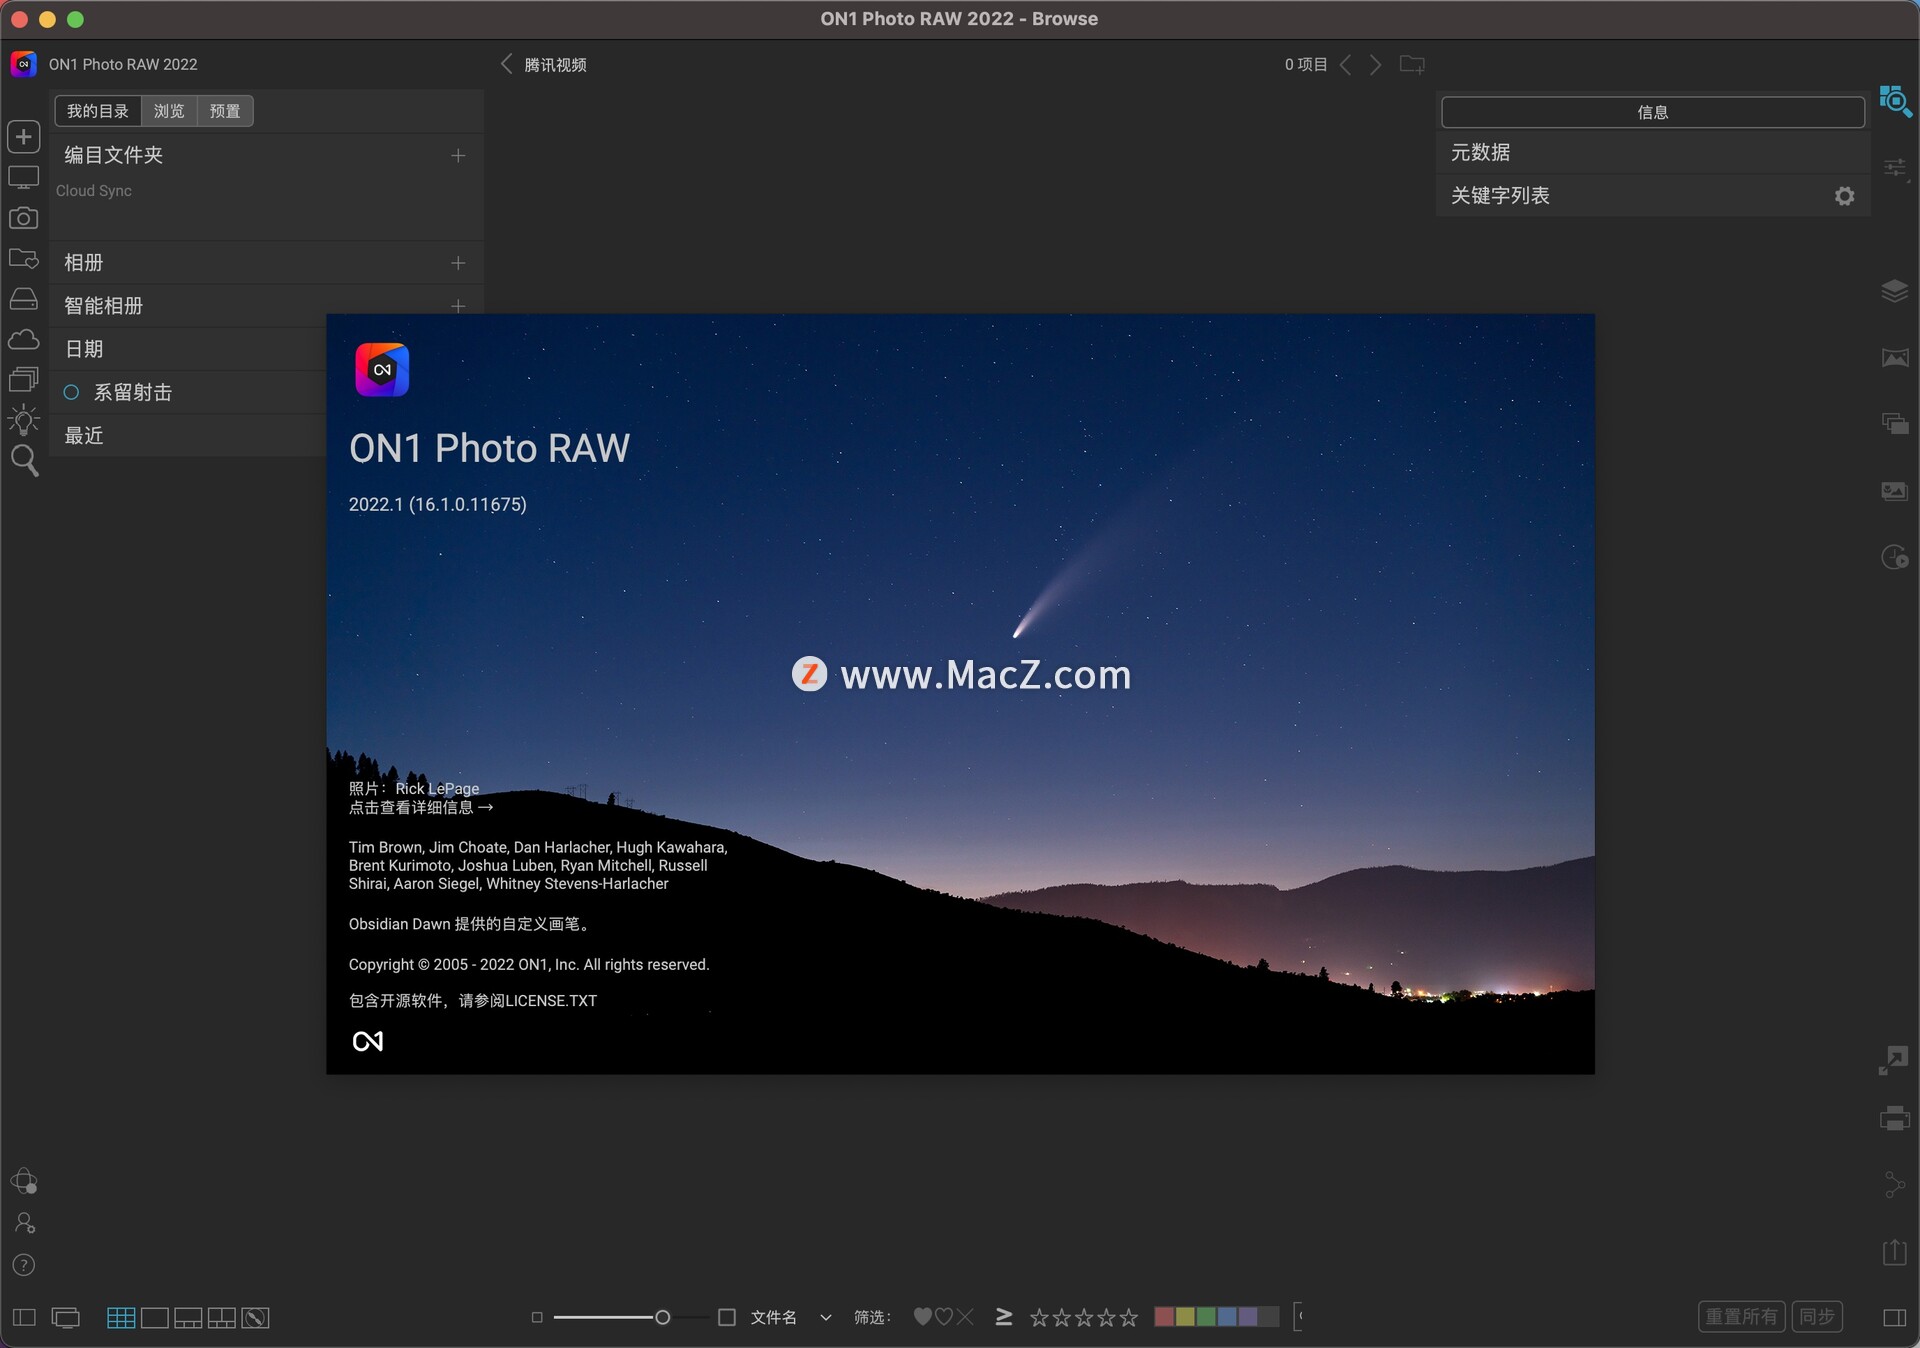The image size is (1920, 1348).
Task: Click the help question mark icon
Action: 24,1265
